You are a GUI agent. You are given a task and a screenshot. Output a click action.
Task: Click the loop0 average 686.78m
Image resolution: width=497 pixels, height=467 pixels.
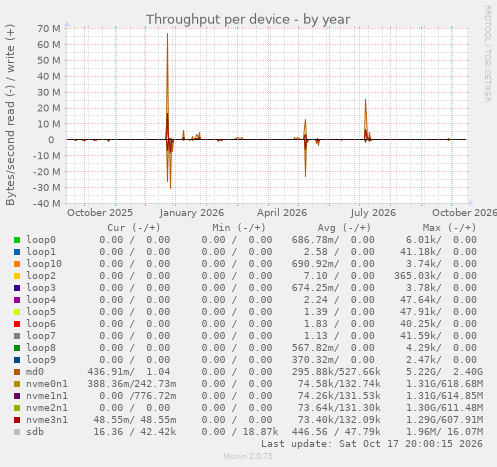(x=315, y=240)
